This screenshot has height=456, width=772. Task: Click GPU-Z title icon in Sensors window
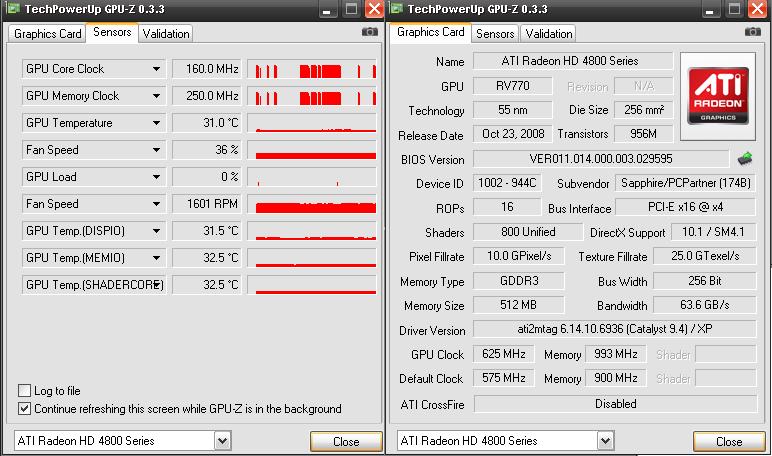(13, 8)
